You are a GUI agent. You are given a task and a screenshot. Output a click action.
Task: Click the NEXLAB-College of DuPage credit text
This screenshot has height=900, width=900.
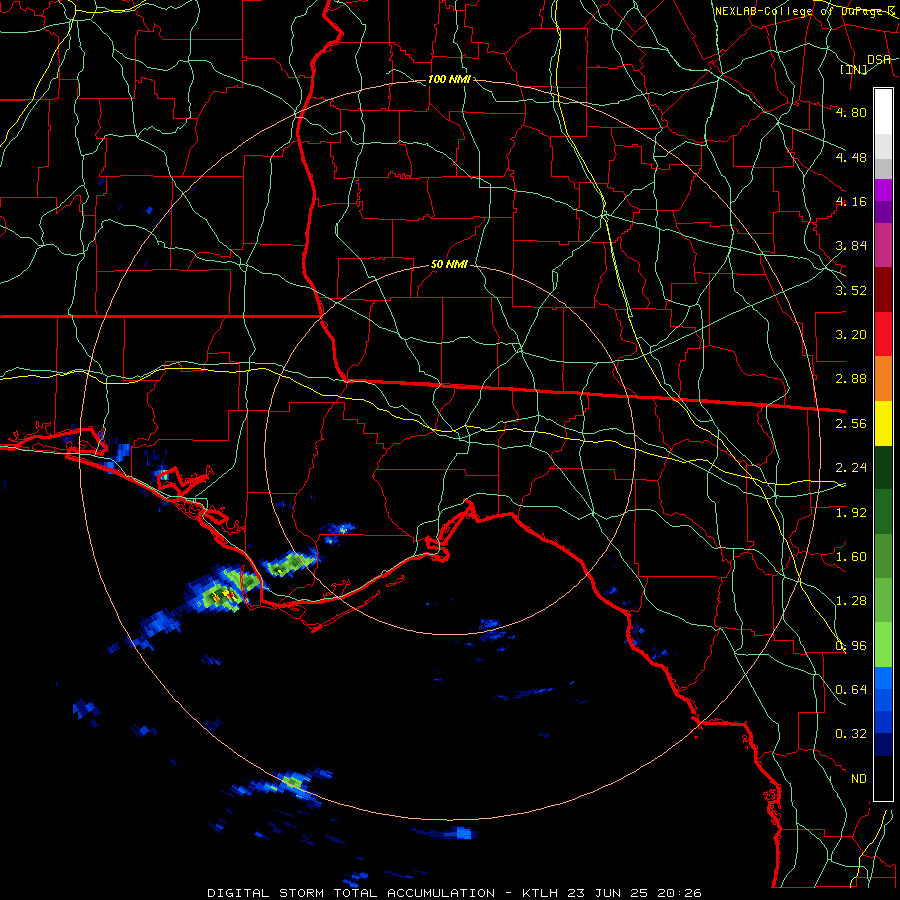click(x=804, y=11)
